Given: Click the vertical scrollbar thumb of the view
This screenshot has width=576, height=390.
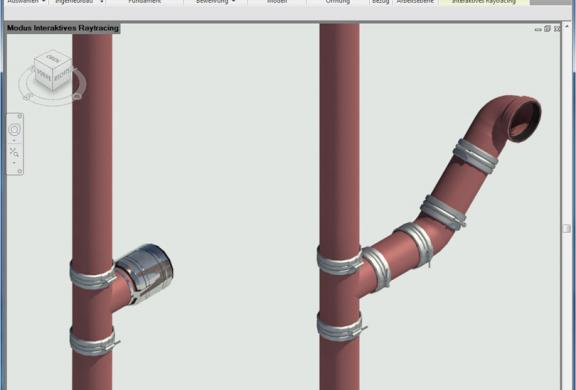Looking at the screenshot, I should (x=567, y=228).
